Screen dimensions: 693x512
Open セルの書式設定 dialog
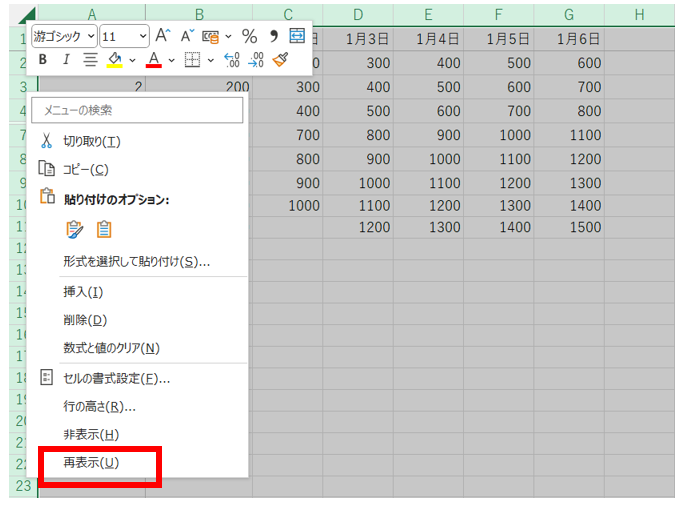(x=116, y=378)
